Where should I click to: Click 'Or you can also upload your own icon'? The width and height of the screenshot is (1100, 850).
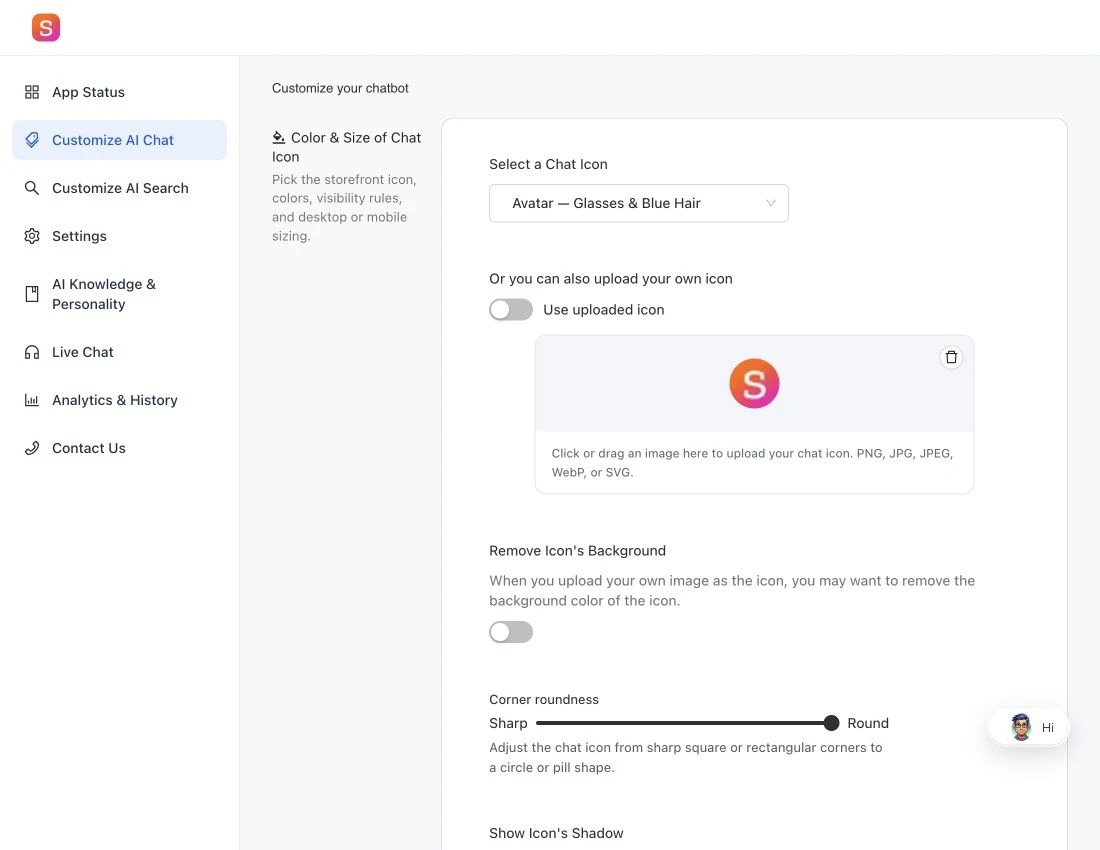pos(611,278)
